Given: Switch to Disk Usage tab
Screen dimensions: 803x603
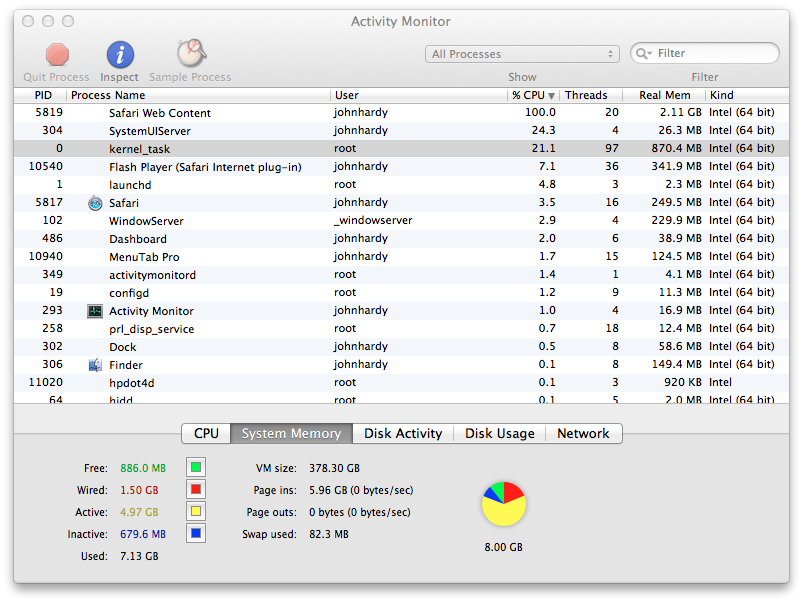Looking at the screenshot, I should (500, 433).
